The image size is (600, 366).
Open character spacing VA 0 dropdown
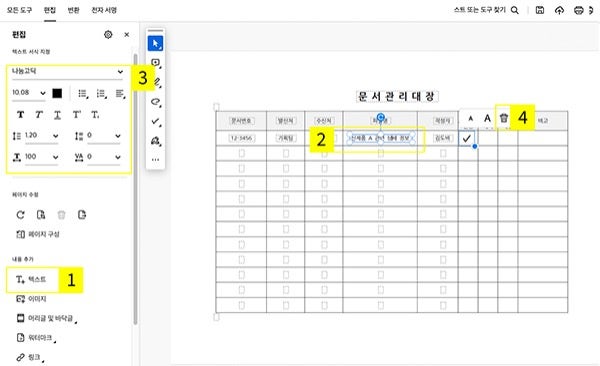click(104, 157)
